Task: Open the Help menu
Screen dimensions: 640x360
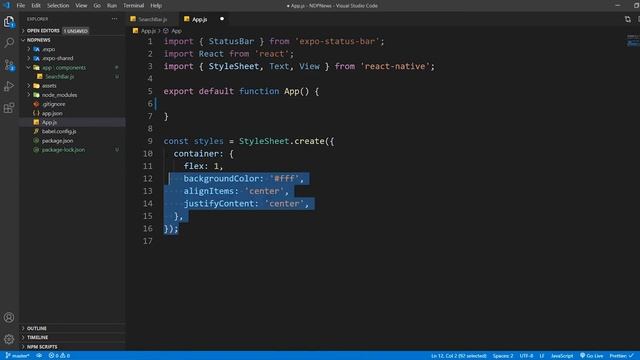Action: [x=156, y=6]
